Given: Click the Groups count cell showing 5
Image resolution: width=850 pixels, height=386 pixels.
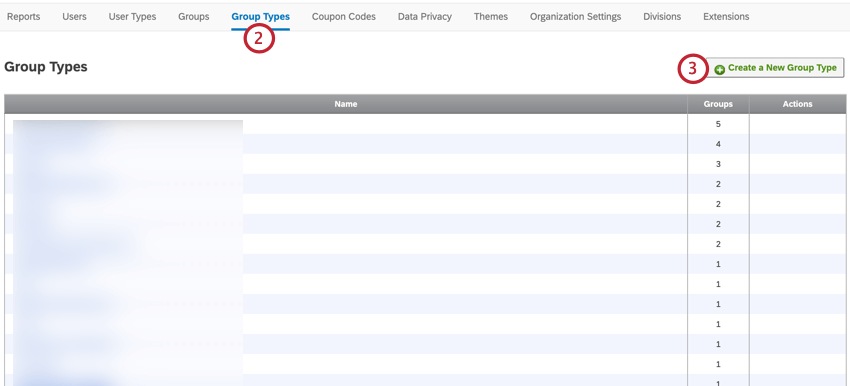Looking at the screenshot, I should [x=718, y=124].
